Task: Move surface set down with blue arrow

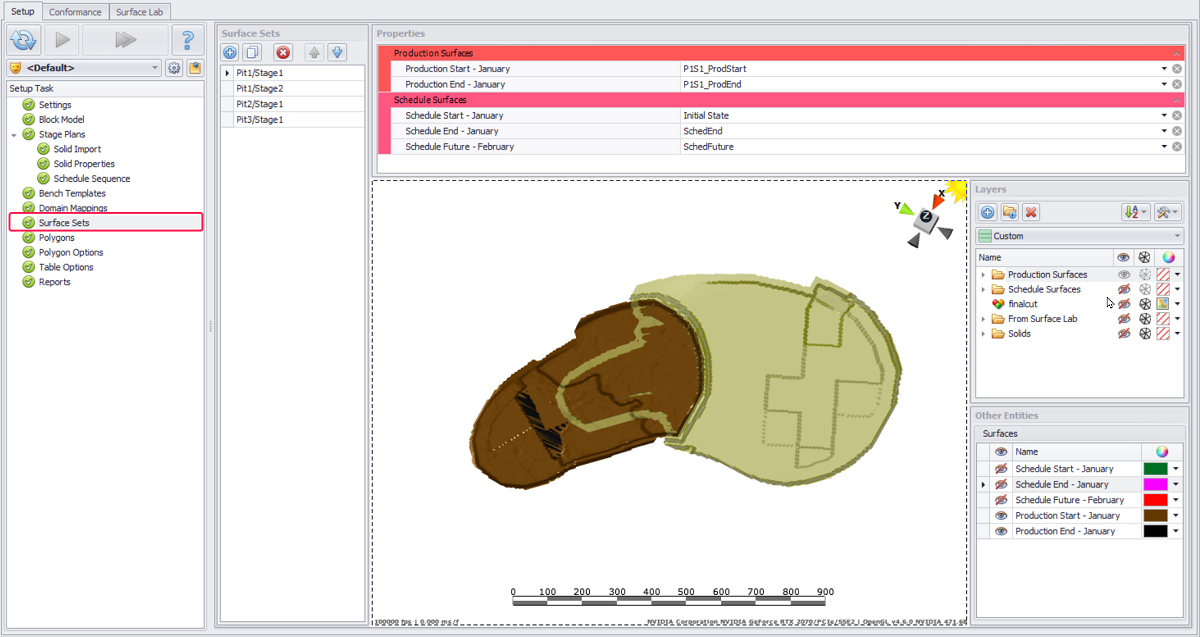Action: coord(338,52)
